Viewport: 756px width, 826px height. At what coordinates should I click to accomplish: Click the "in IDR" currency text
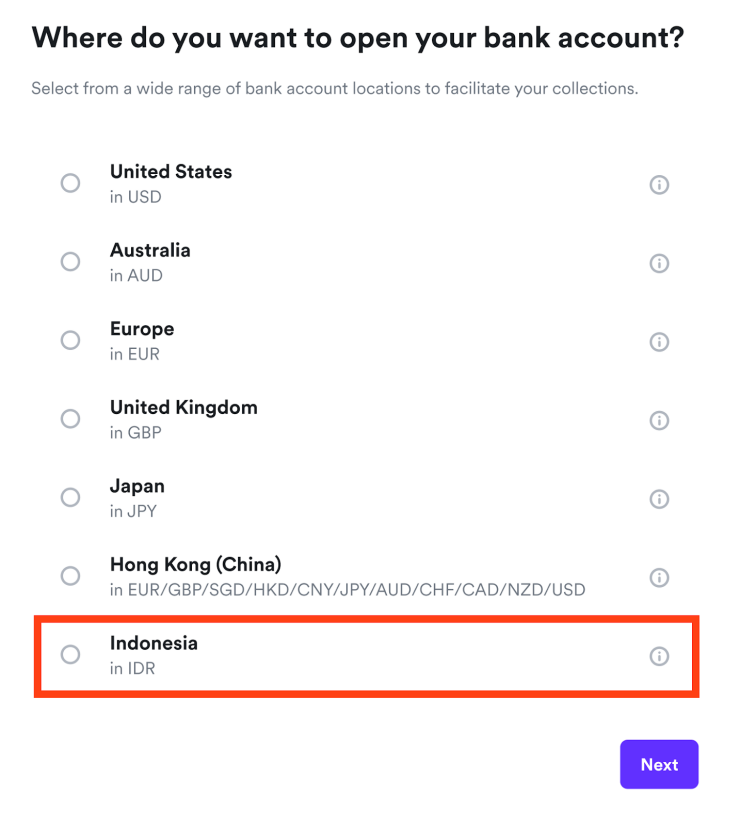(132, 668)
